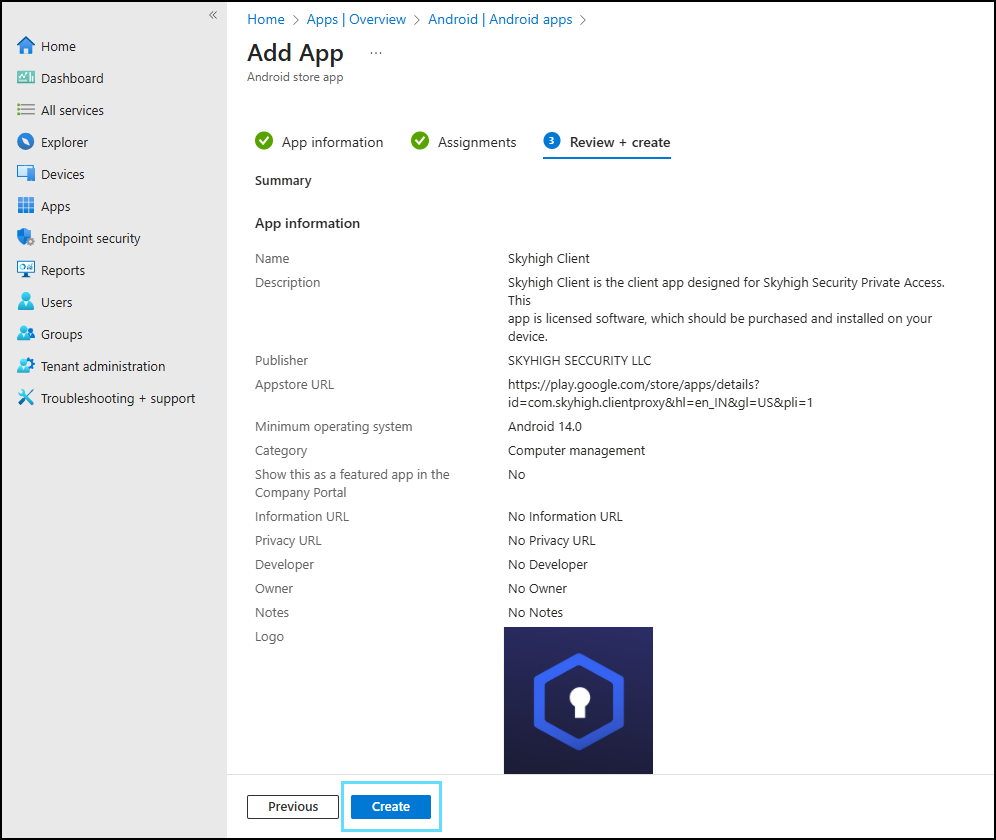Open Android | Android apps breadcrumb link
This screenshot has height=840, width=996.
click(500, 19)
